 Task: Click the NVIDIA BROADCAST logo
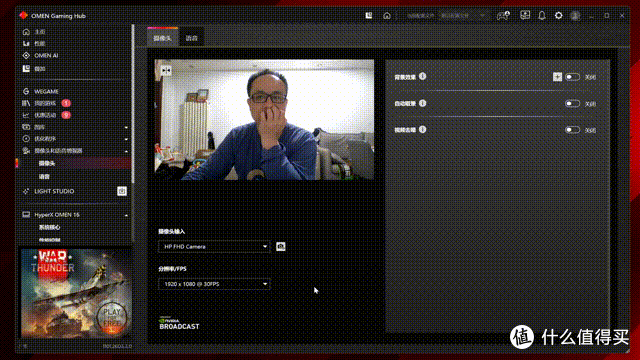179,324
